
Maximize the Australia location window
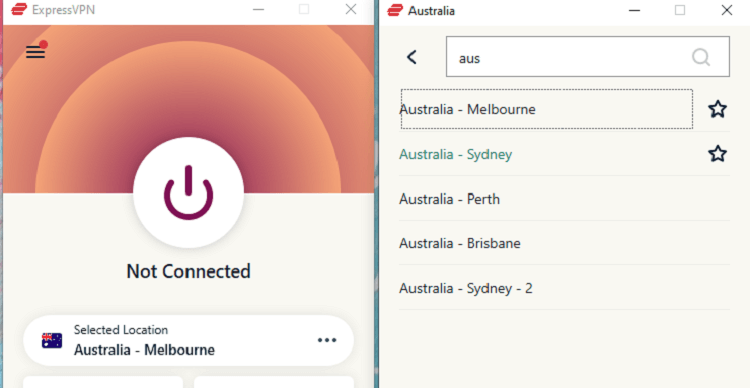(x=680, y=10)
